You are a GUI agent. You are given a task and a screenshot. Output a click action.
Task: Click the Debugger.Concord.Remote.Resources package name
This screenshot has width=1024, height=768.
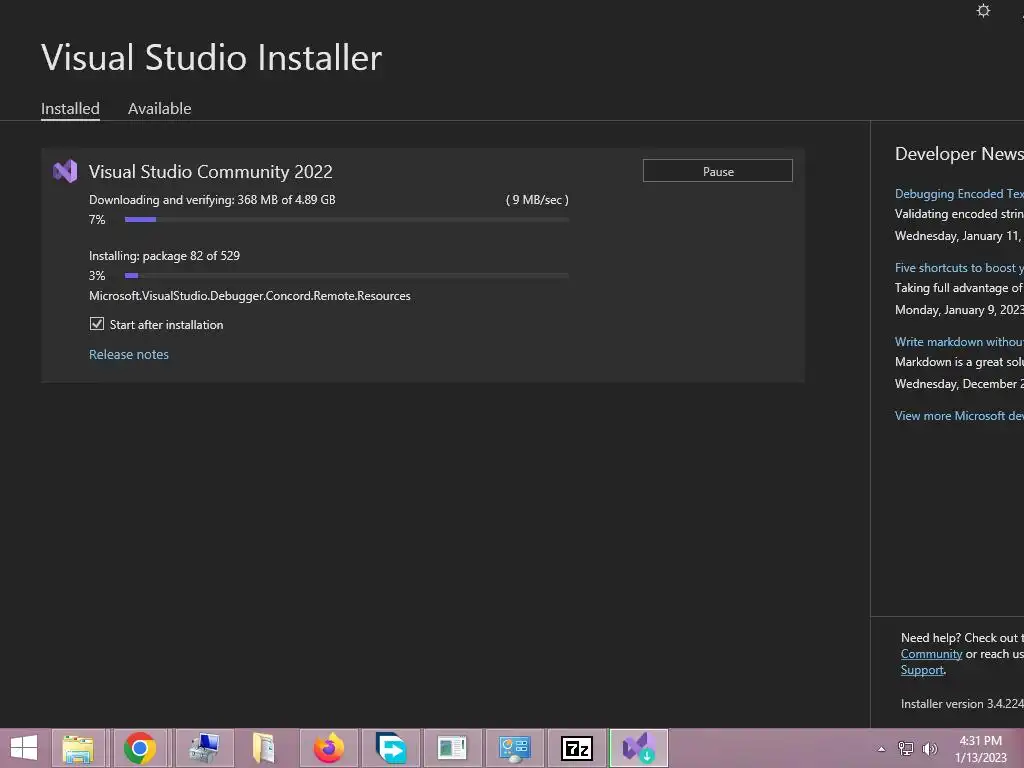click(x=250, y=296)
